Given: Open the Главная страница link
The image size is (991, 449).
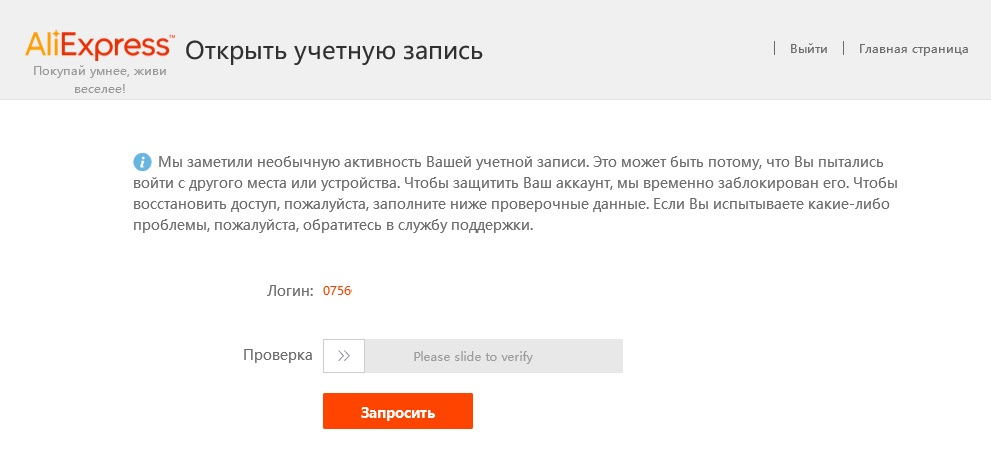Looking at the screenshot, I should tap(913, 49).
